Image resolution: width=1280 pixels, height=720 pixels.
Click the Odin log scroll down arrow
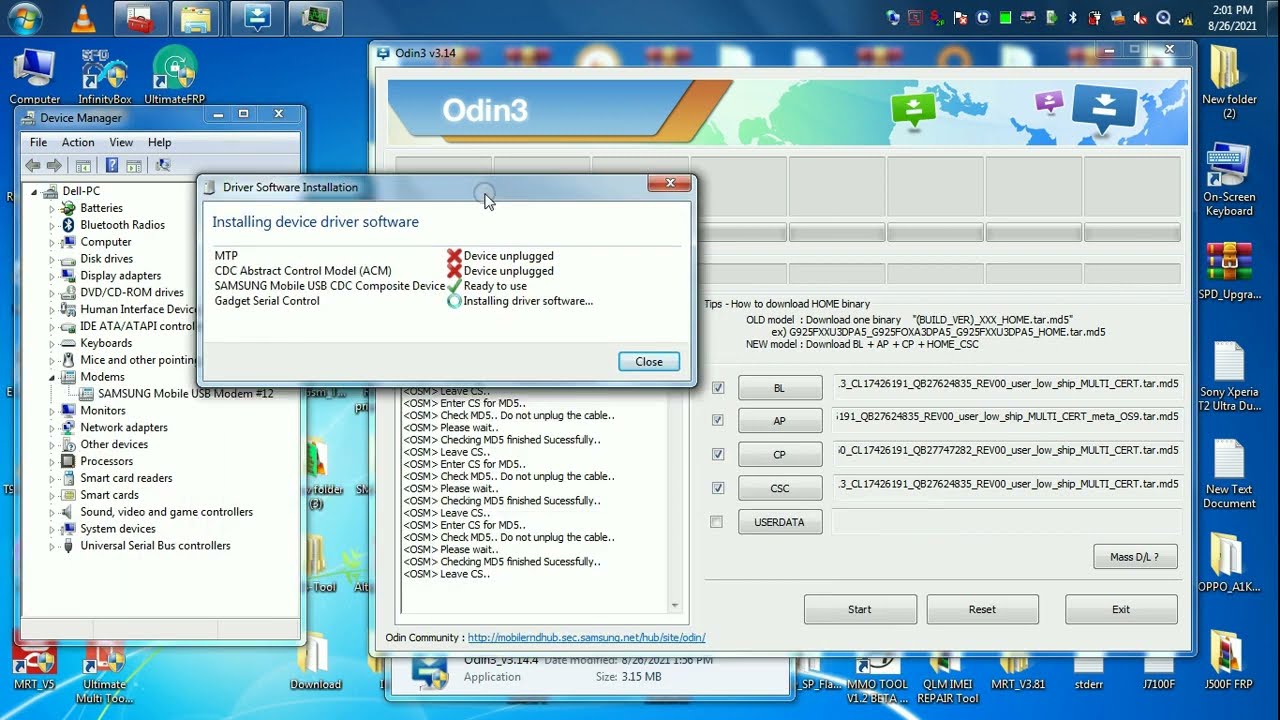(674, 605)
